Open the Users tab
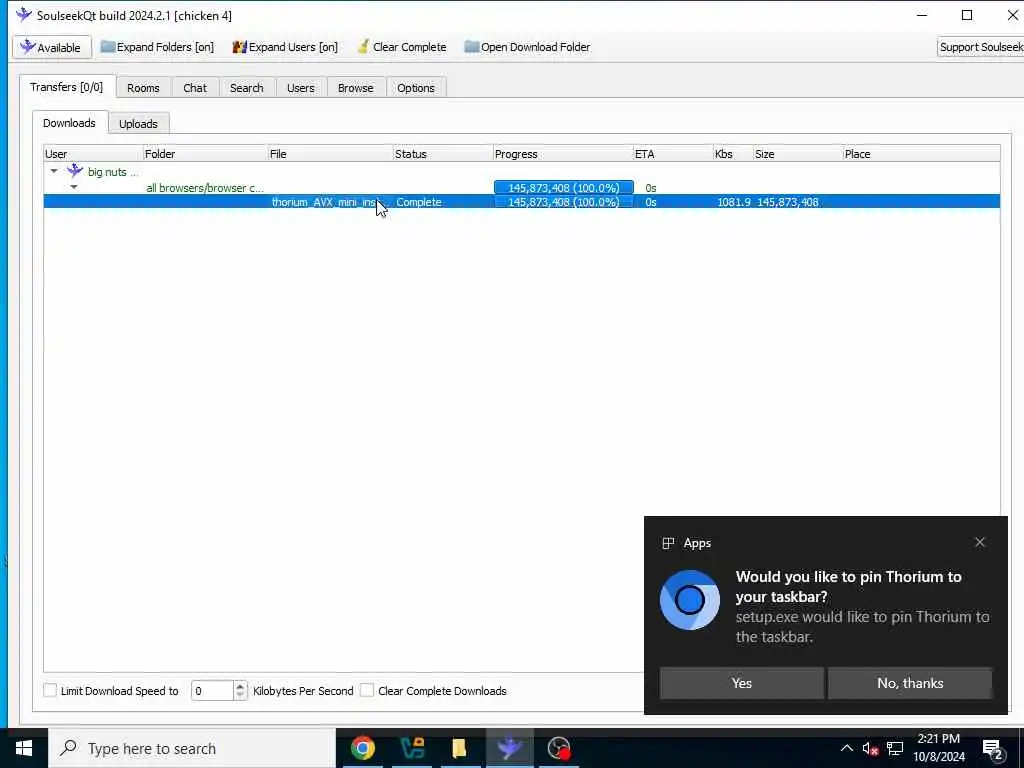 click(x=300, y=88)
